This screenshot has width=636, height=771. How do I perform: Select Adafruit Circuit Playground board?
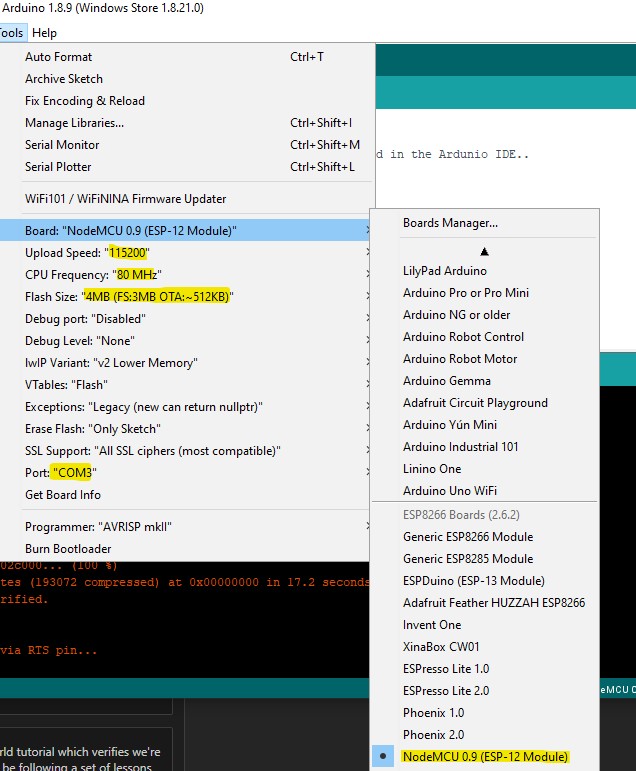point(485,403)
